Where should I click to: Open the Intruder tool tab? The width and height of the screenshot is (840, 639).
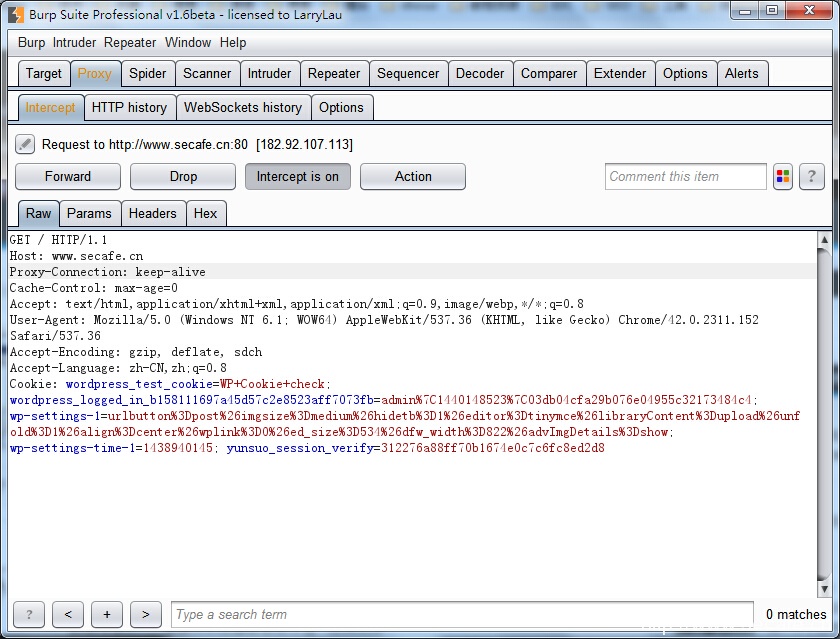pyautogui.click(x=269, y=73)
